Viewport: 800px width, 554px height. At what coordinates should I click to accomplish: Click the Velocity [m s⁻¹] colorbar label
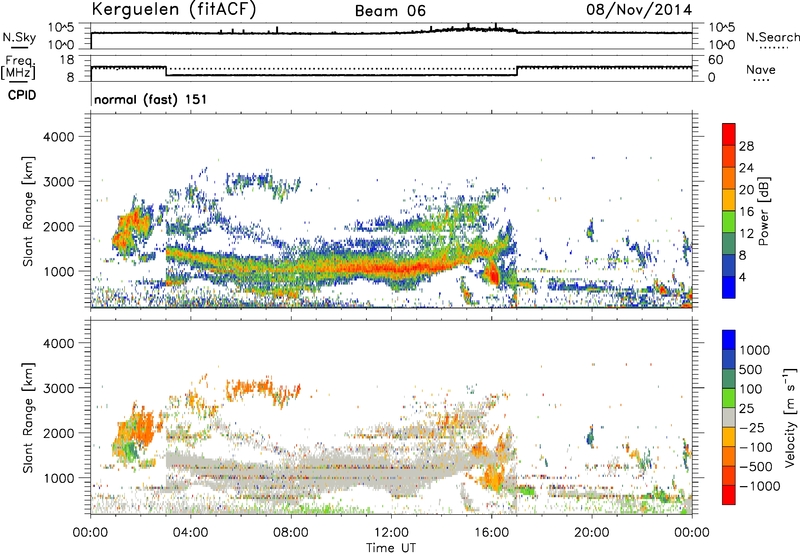[790, 417]
